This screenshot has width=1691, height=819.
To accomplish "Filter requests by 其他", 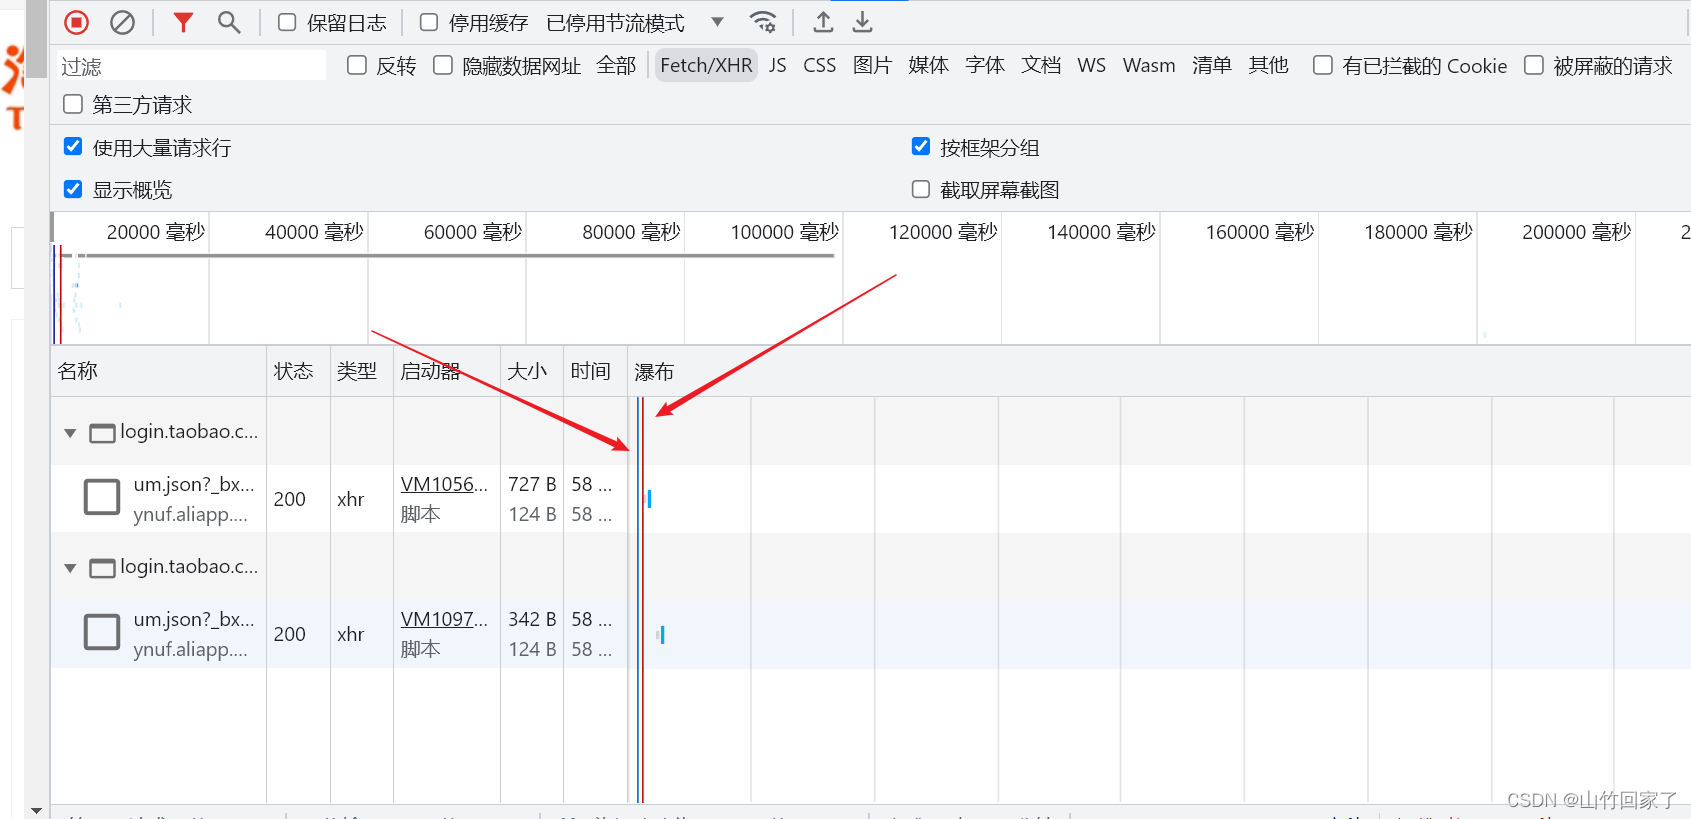I will point(1269,65).
